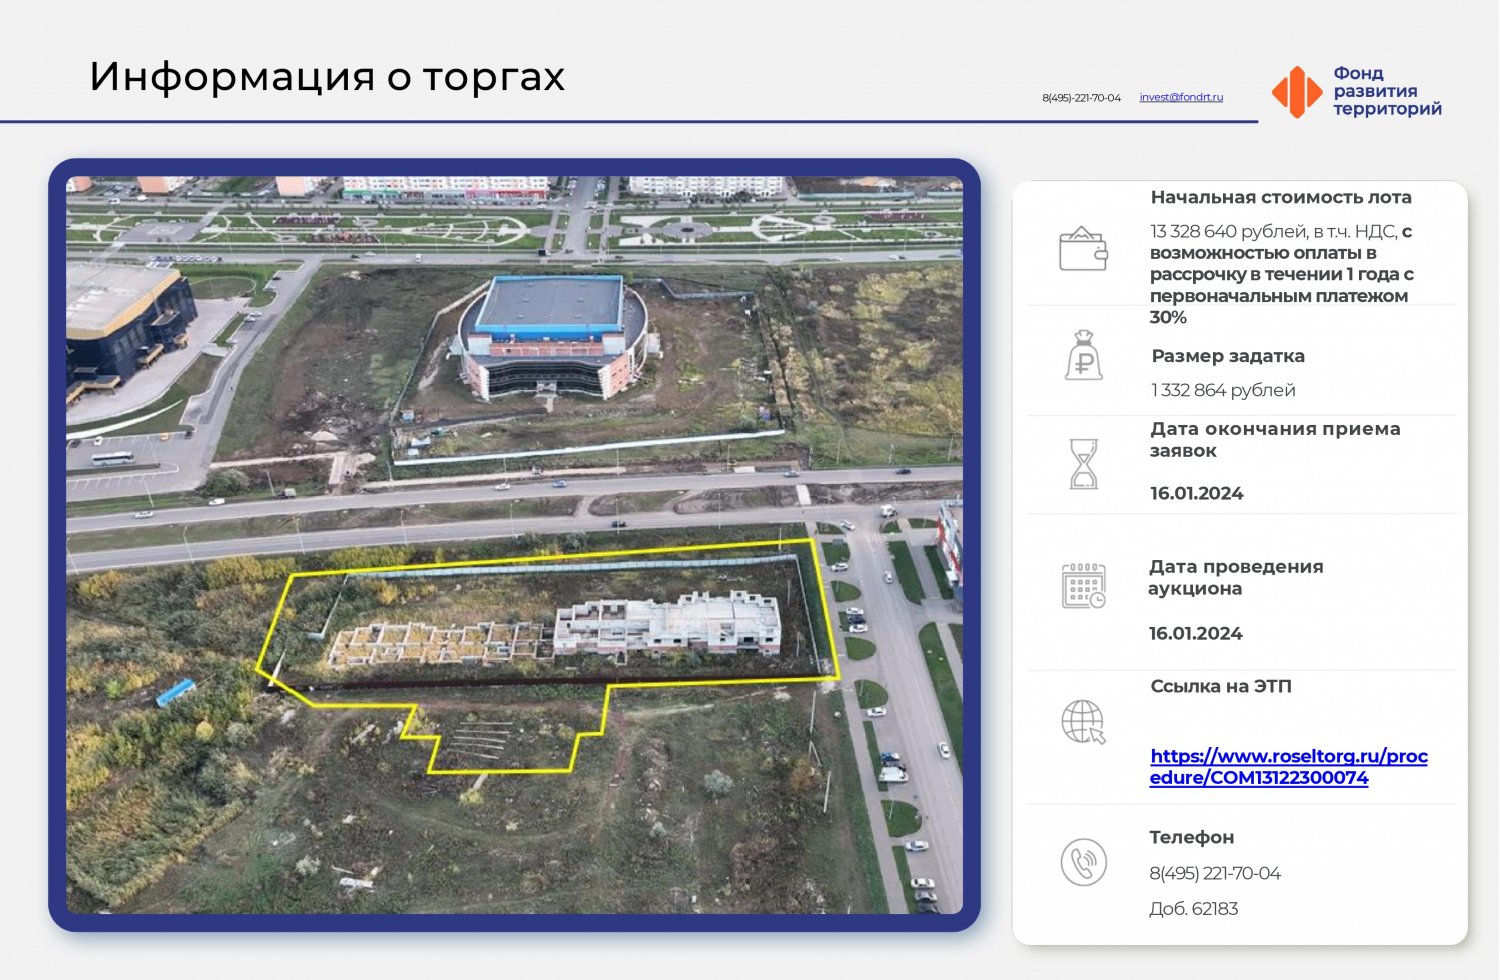Viewport: 1500px width, 980px height.
Task: Click the header phone number 8(495)-221-70-04
Action: click(1081, 98)
